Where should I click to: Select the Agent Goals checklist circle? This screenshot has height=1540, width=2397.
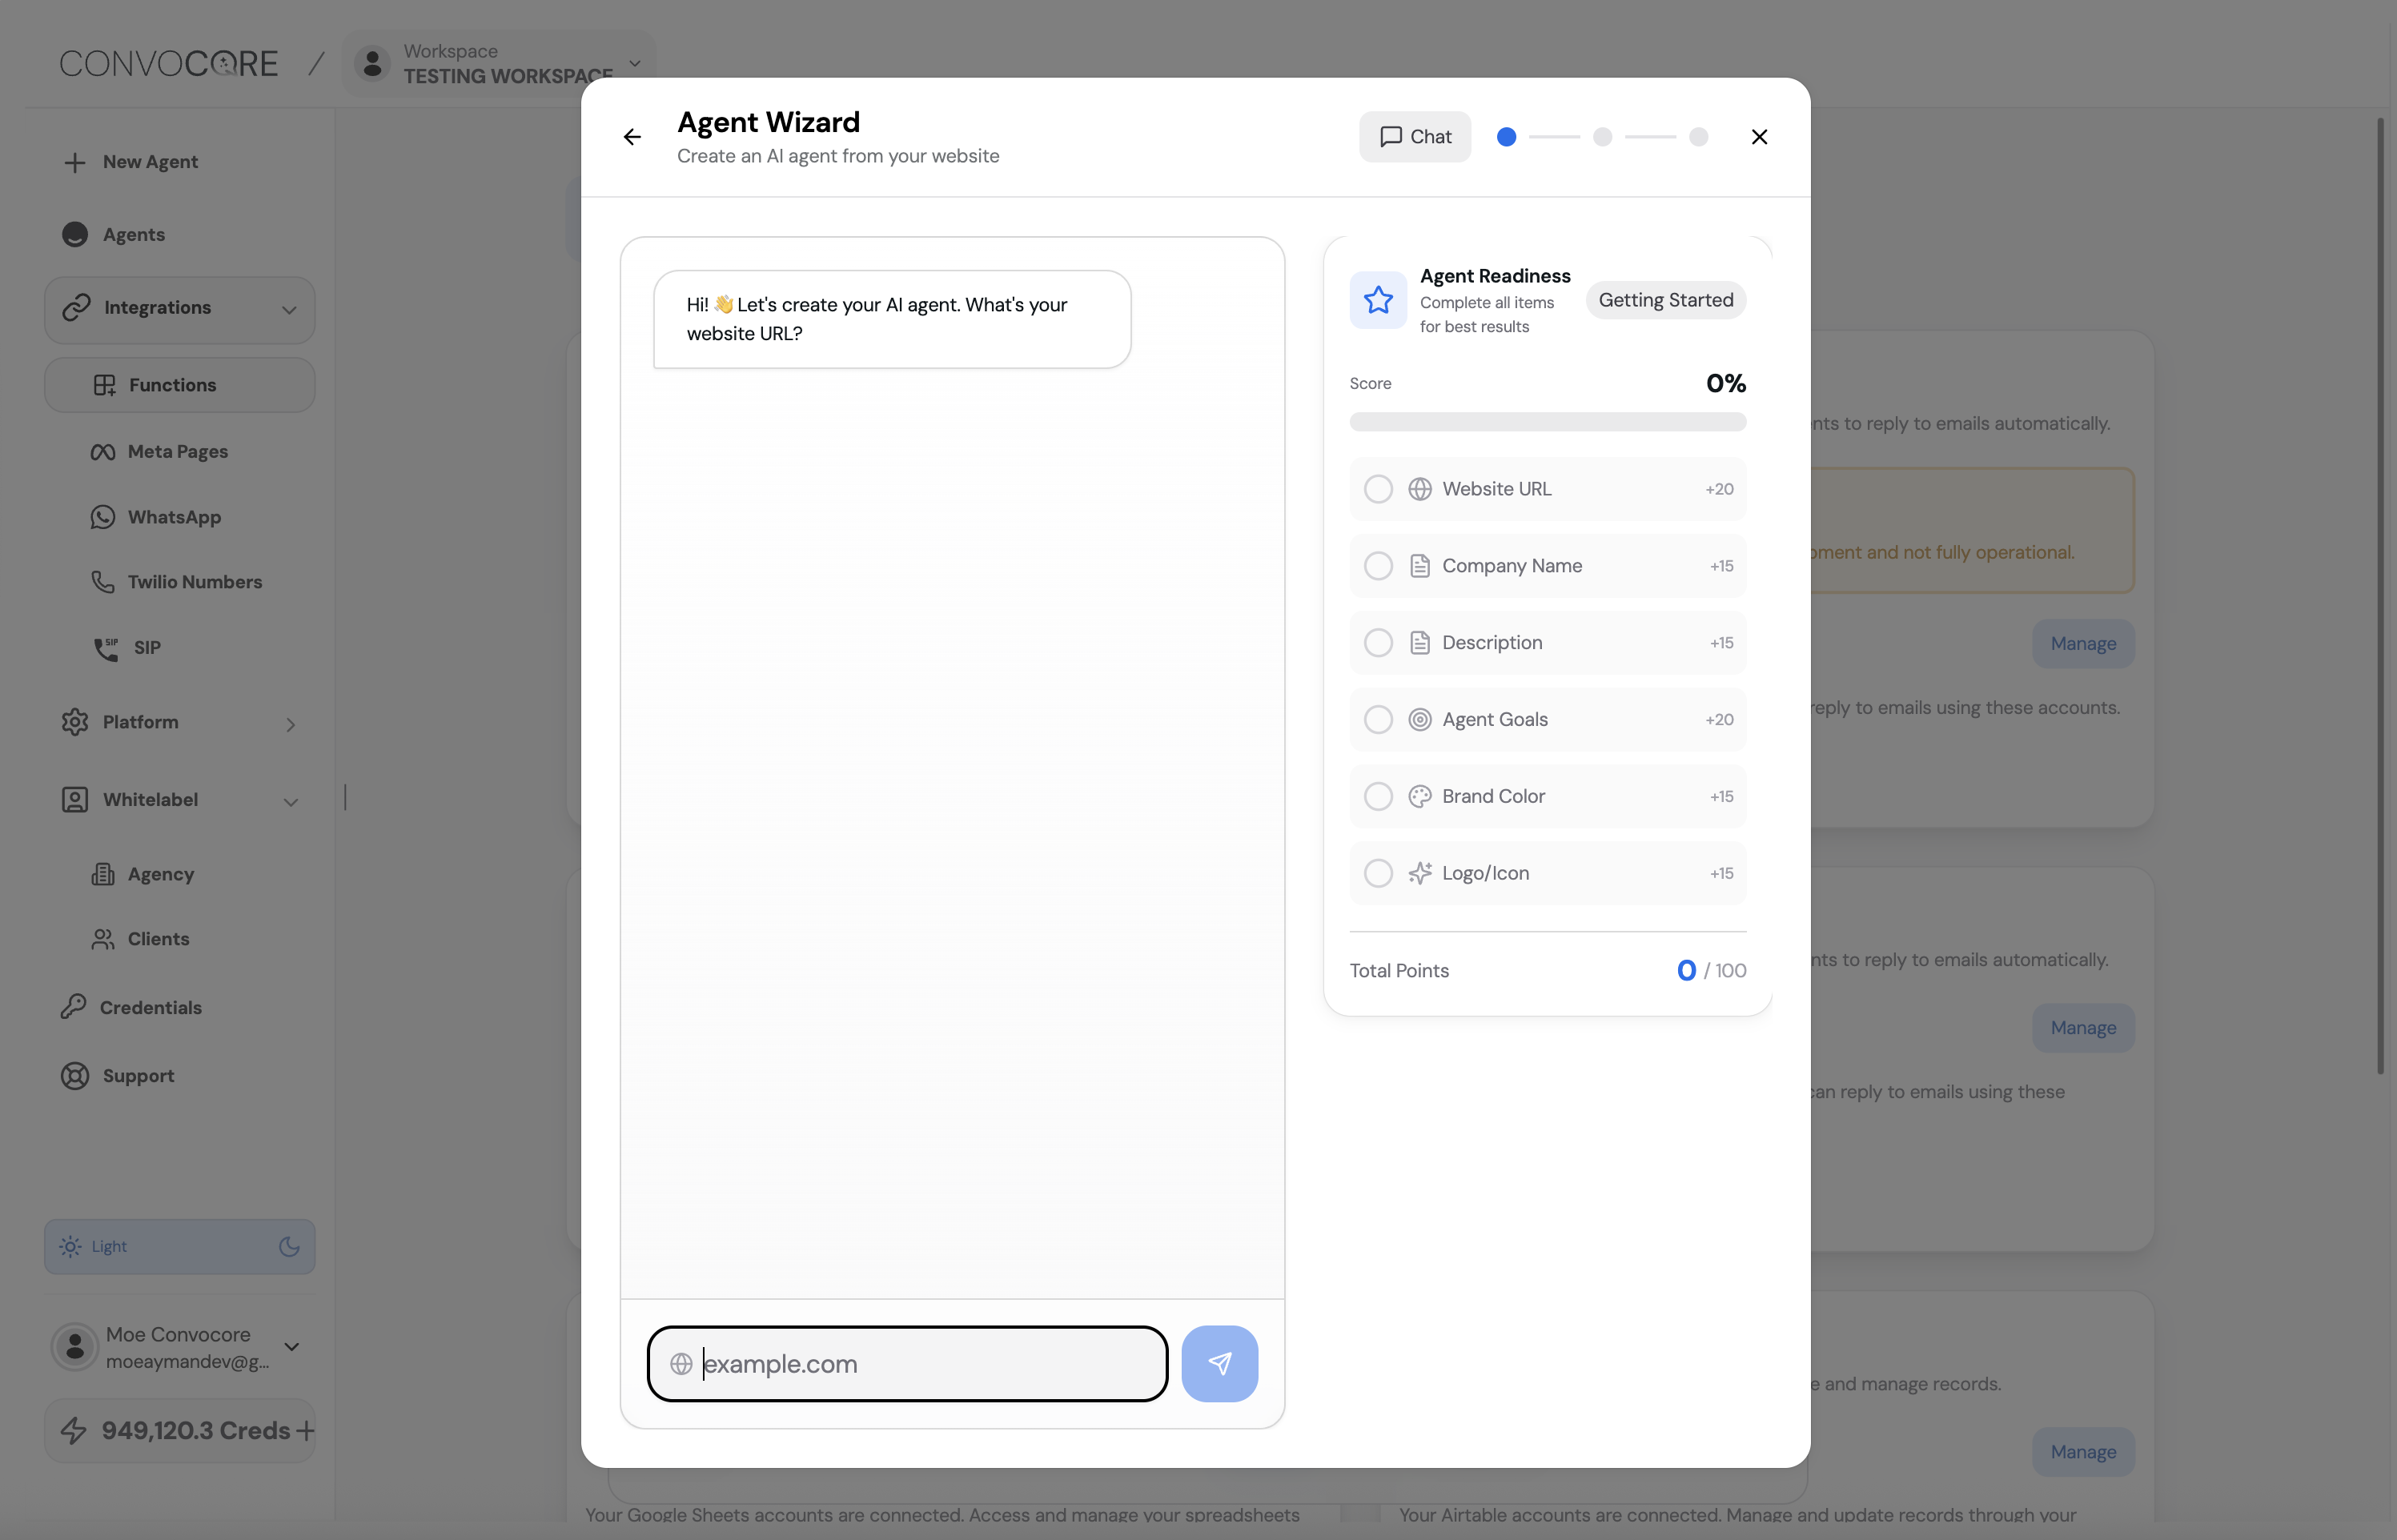tap(1378, 720)
